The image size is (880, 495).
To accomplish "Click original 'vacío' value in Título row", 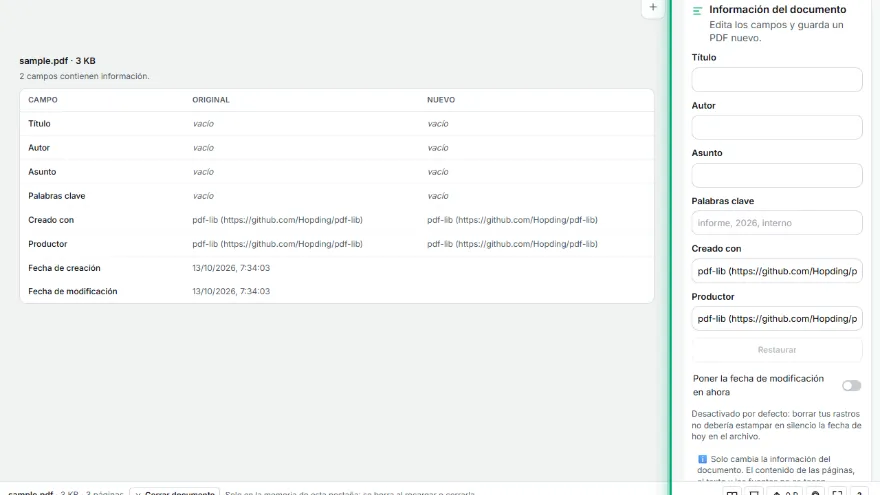I will (x=203, y=123).
